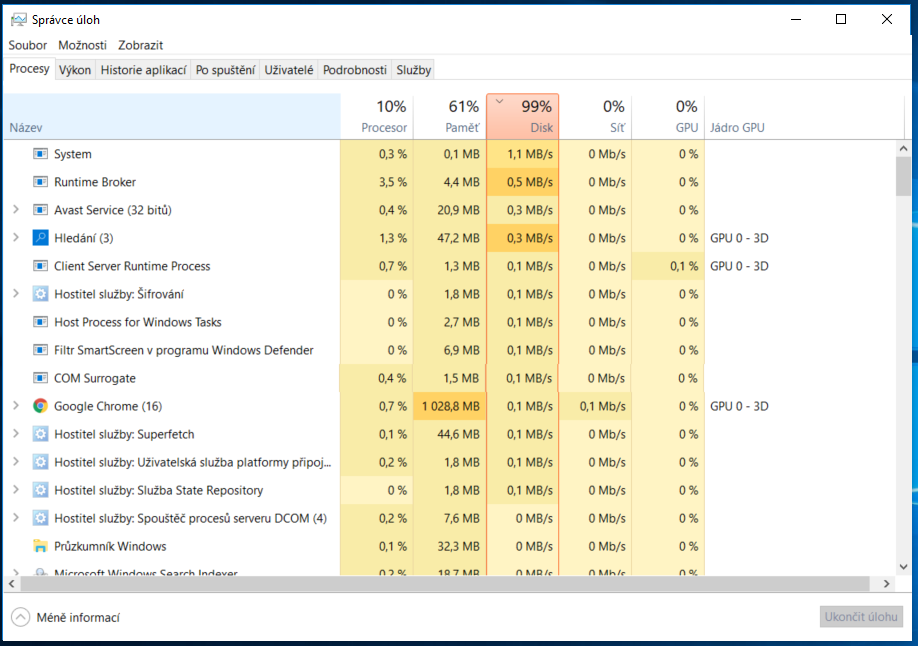Image resolution: width=918 pixels, height=646 pixels.
Task: Click the horizontal scrollbar of the process list
Action: click(x=450, y=584)
